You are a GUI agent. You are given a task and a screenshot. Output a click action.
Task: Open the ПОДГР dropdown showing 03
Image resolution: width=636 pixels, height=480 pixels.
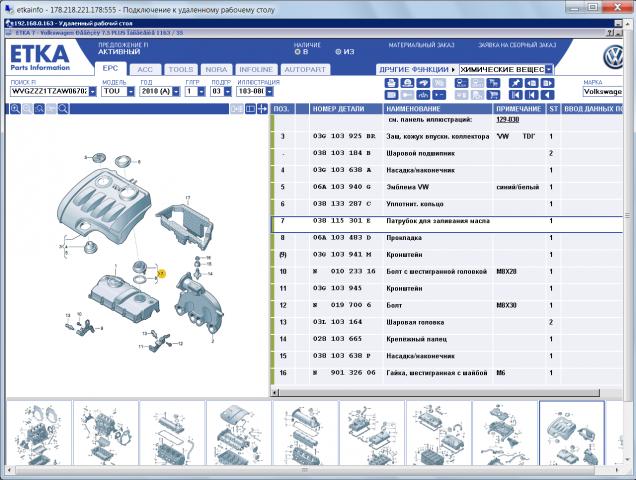[228, 92]
